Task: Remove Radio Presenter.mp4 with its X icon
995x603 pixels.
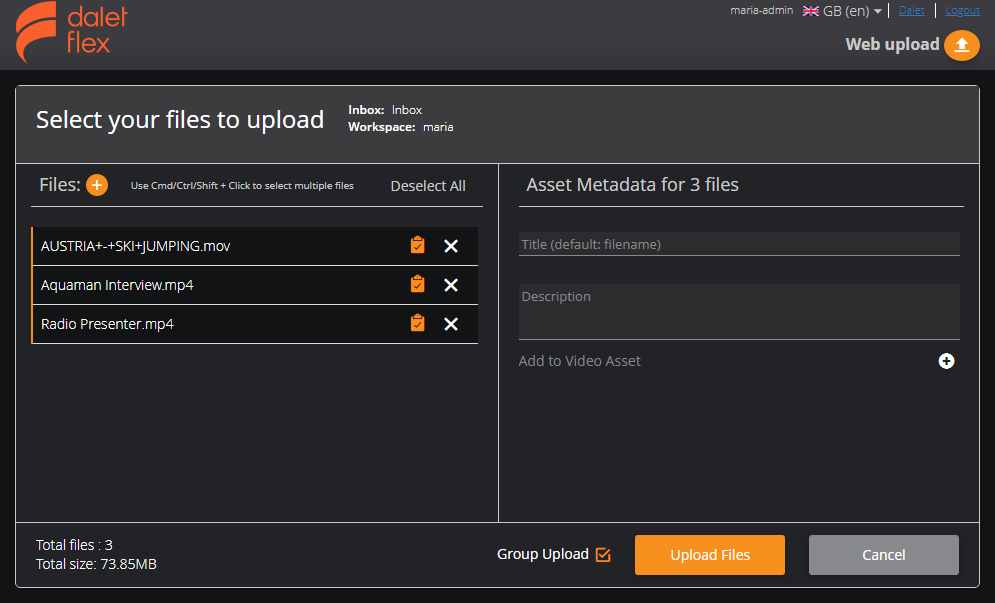Action: pyautogui.click(x=451, y=323)
